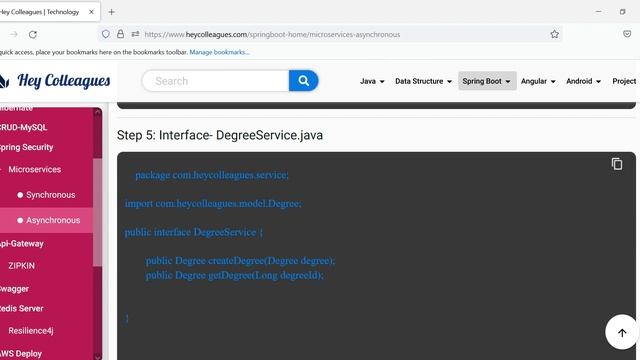The image size is (640, 360).
Task: Click the browser address bar URL
Action: point(272,35)
